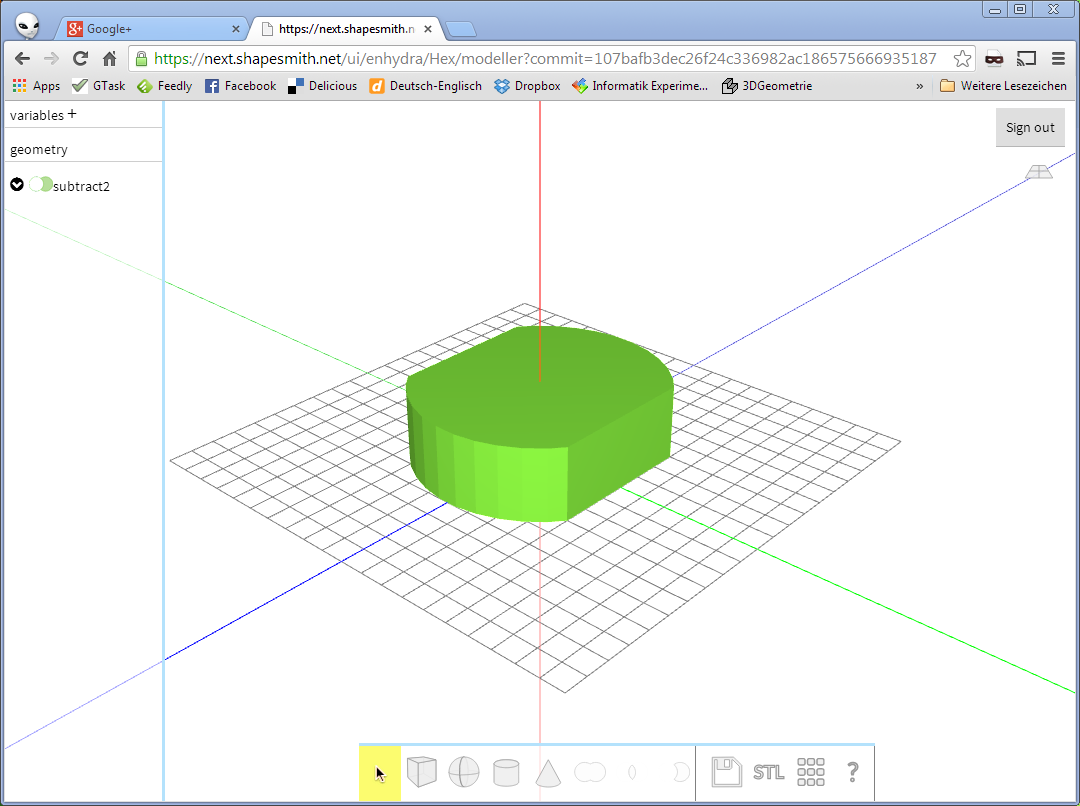The image size is (1080, 806).
Task: Pick the cone primitive tool
Action: pos(548,772)
